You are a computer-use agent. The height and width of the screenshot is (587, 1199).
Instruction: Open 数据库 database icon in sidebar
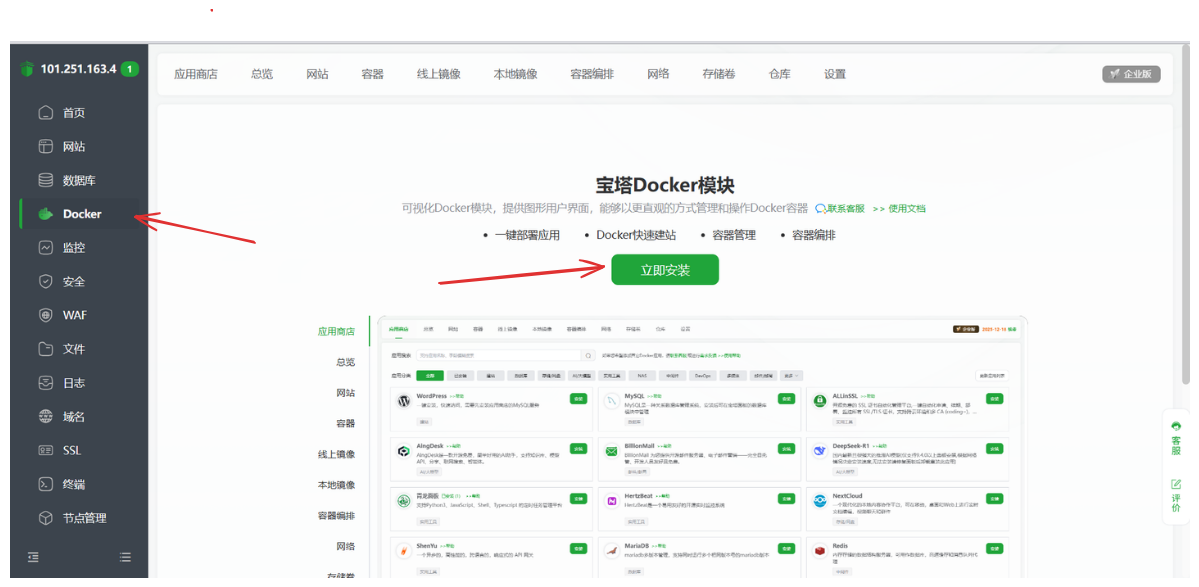click(46, 181)
